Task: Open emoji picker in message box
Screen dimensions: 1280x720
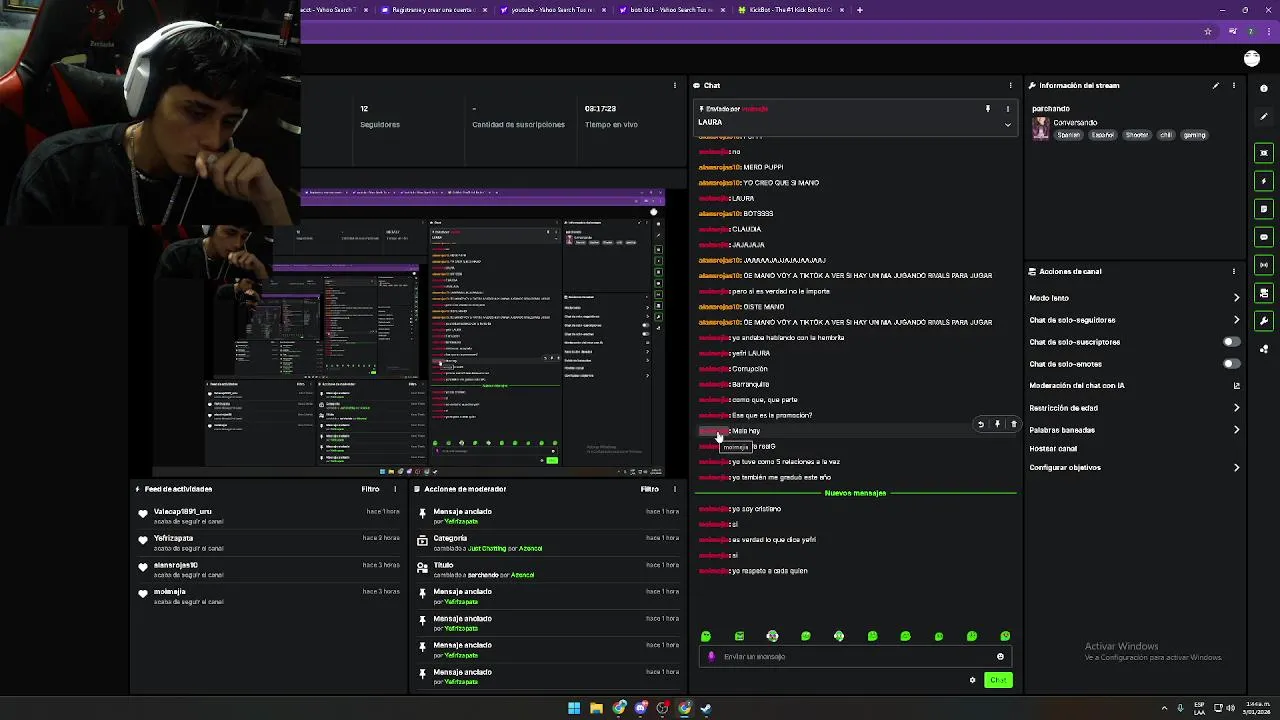Action: click(x=1000, y=657)
